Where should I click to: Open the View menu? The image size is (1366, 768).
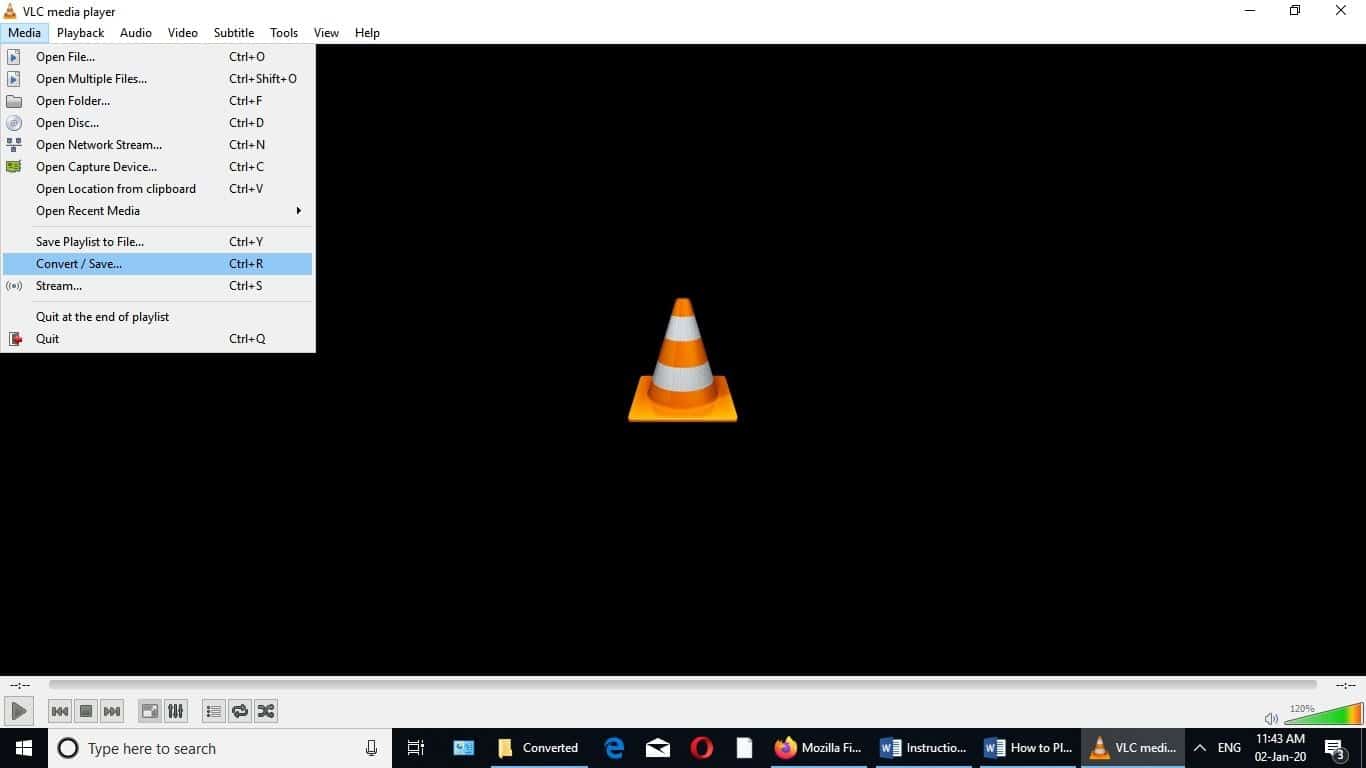(x=326, y=33)
